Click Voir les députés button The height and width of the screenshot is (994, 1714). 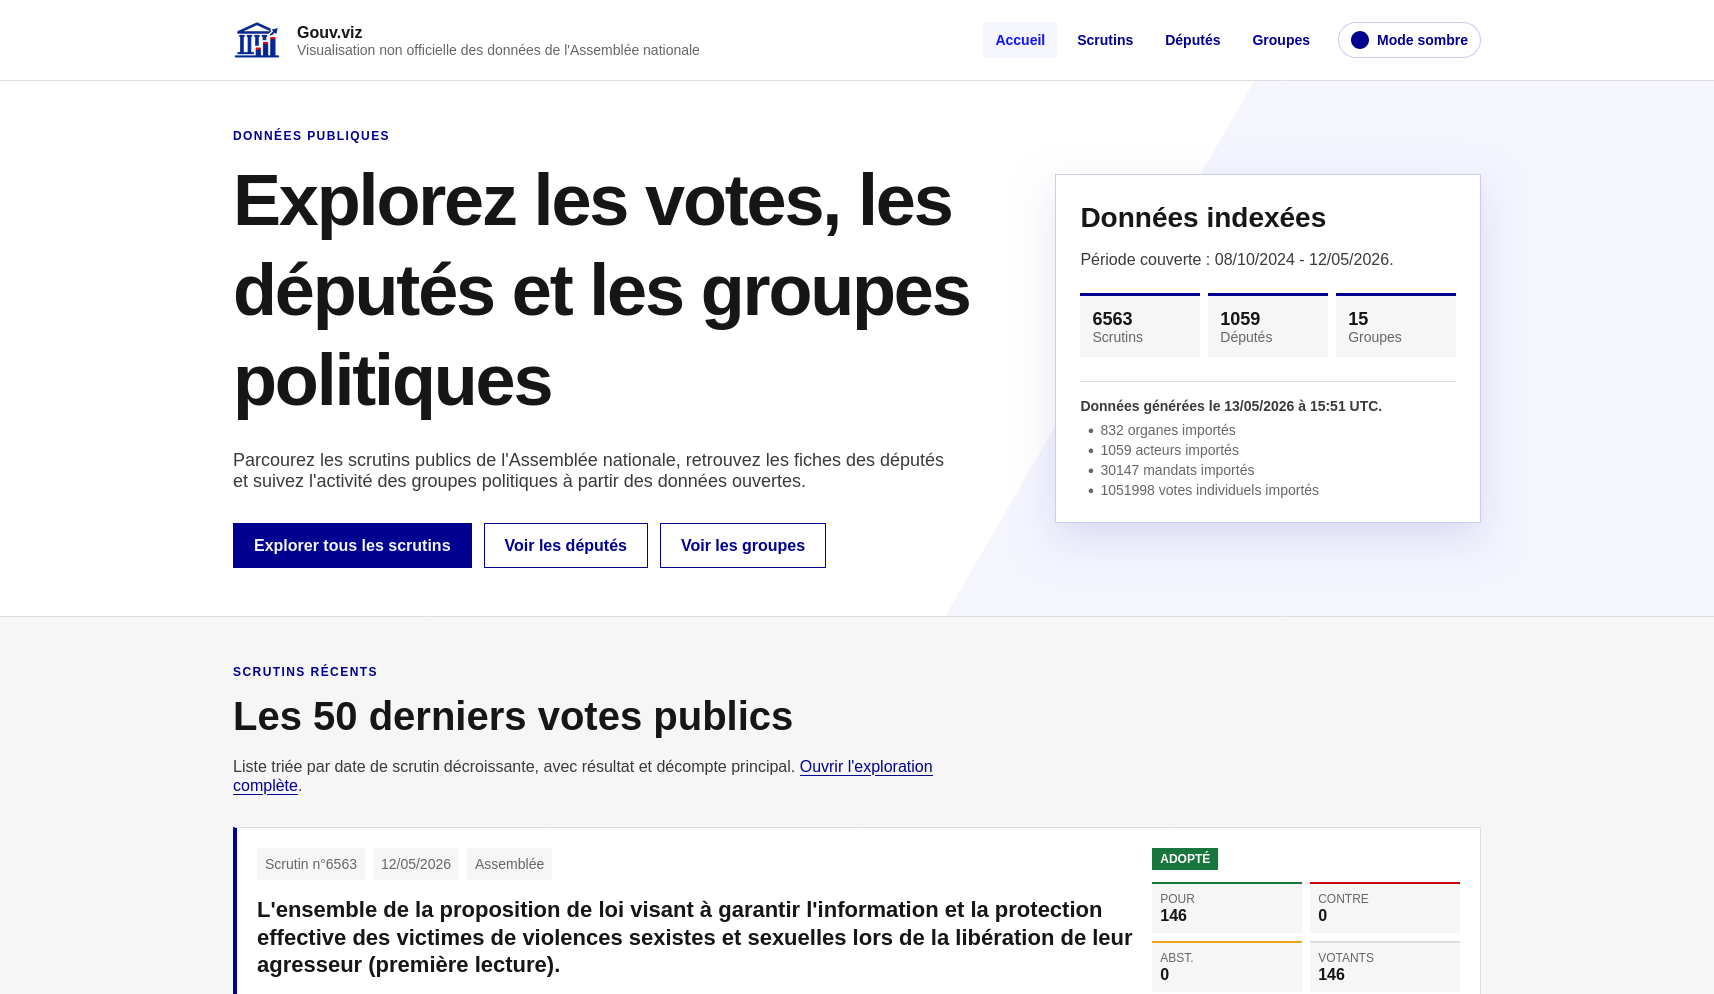566,545
